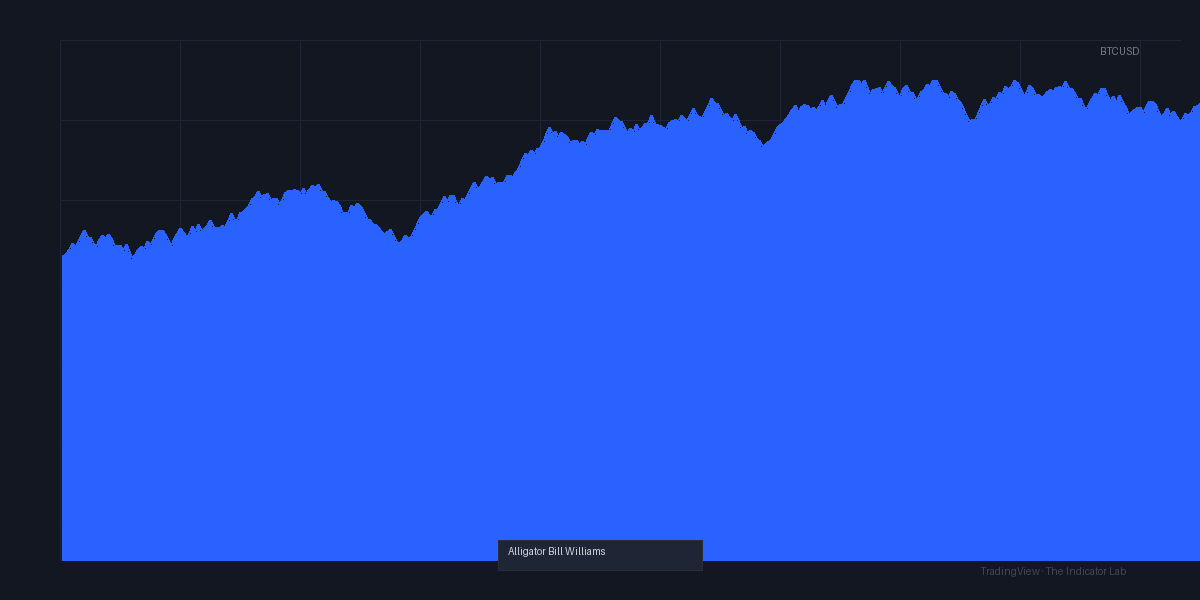Screen dimensions: 1200x600
Task: Click the dark margin left of the chart
Action: (x=30, y=300)
